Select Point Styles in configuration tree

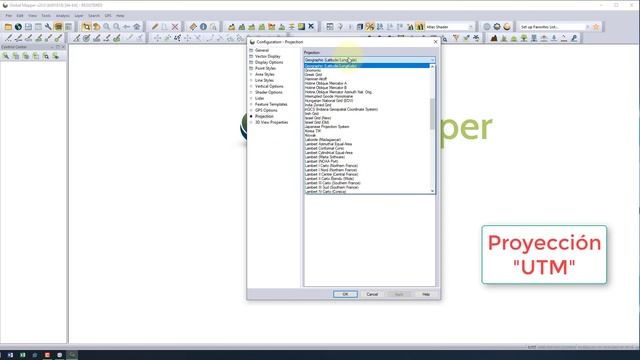click(265, 68)
